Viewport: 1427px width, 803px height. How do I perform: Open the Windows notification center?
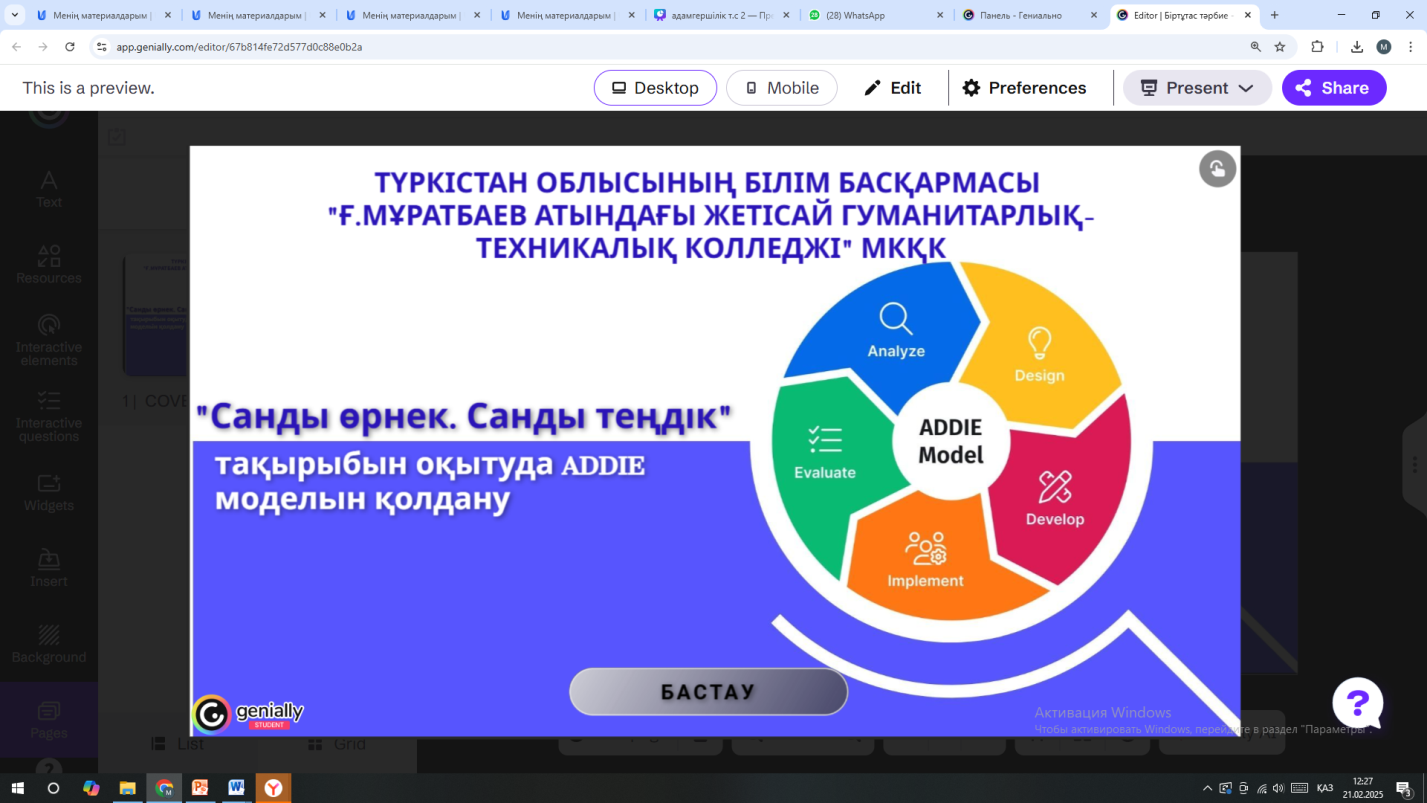click(1404, 788)
